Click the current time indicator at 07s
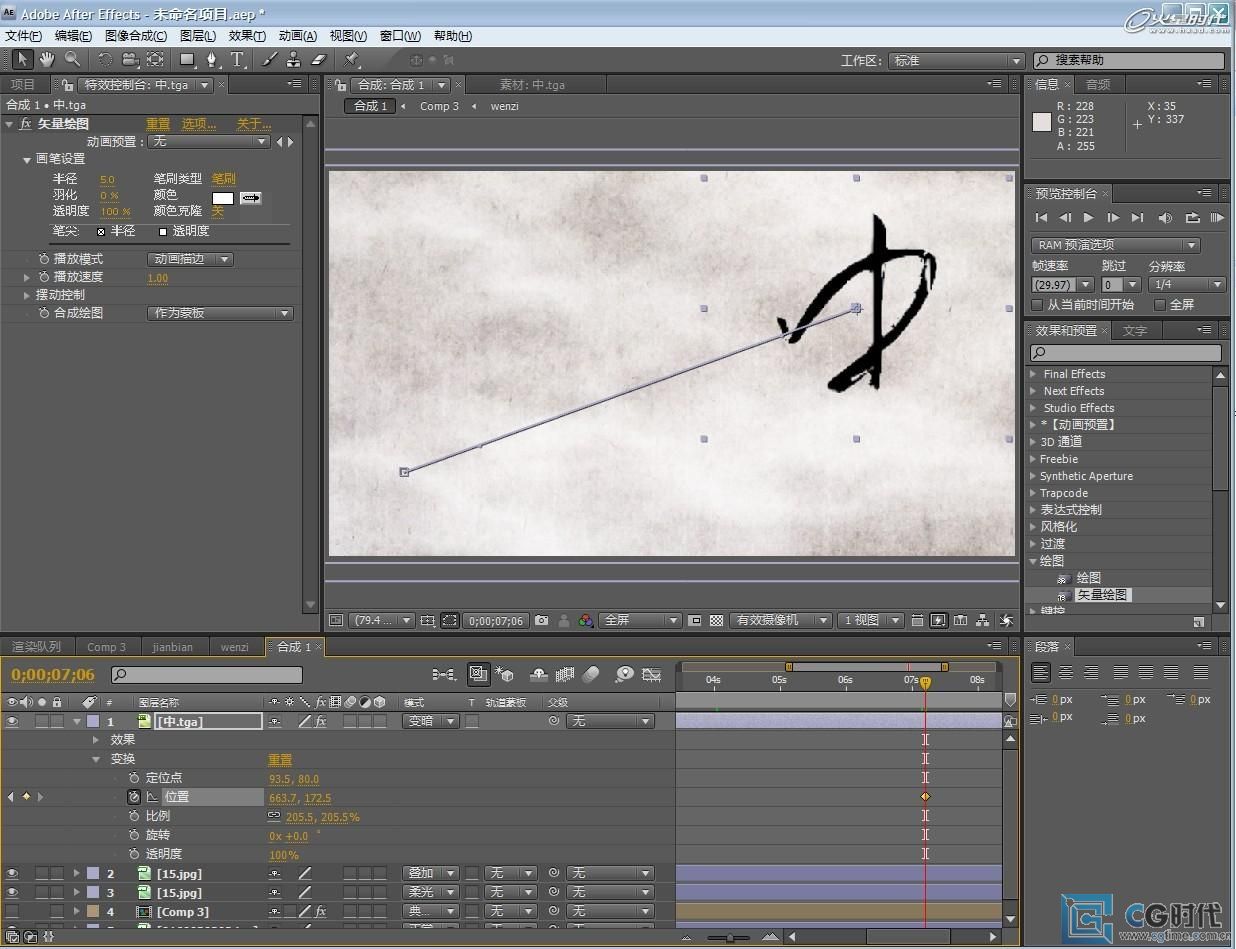Viewport: 1236px width, 949px height. (926, 682)
